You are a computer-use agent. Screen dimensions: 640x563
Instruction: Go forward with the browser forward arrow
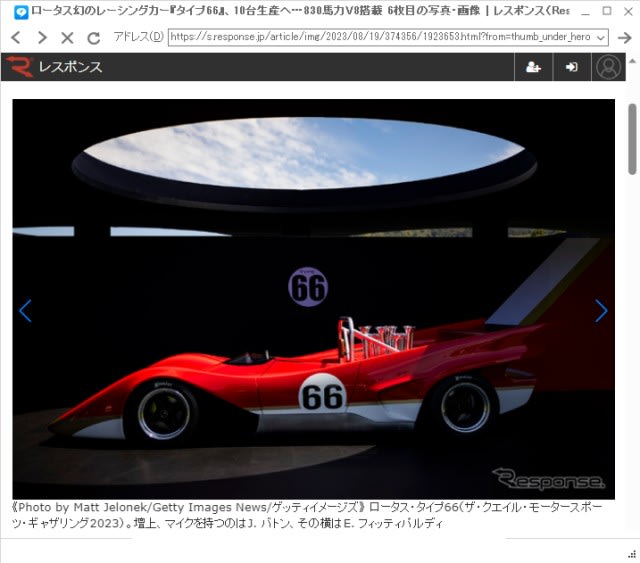pos(42,38)
